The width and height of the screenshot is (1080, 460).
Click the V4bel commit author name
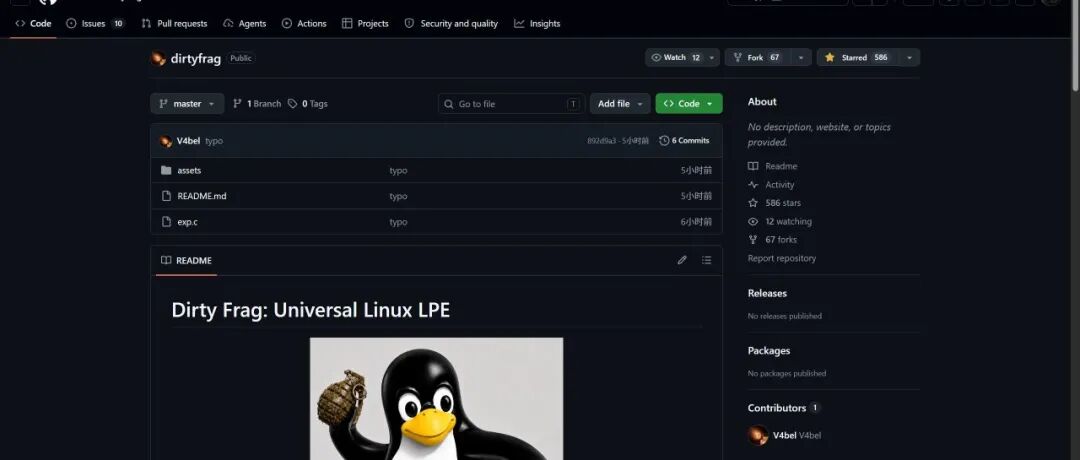tap(188, 141)
